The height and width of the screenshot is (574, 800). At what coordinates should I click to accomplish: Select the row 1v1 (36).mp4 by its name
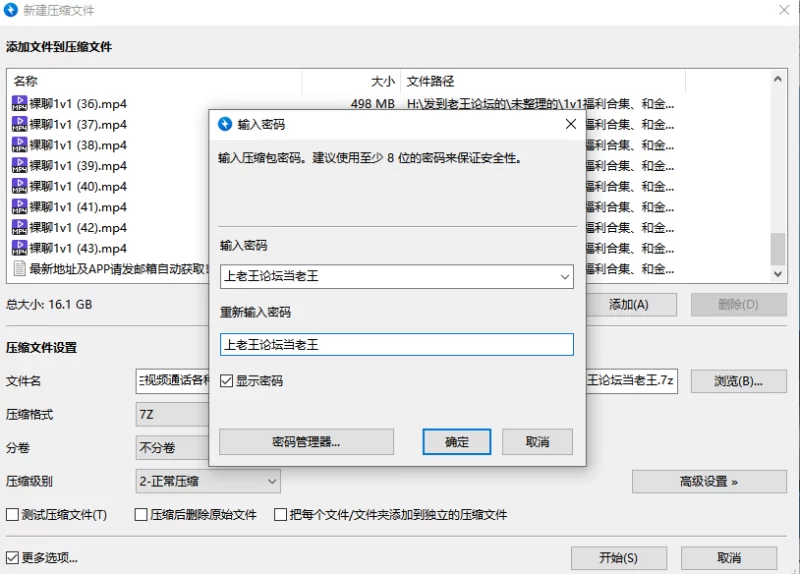(78, 104)
